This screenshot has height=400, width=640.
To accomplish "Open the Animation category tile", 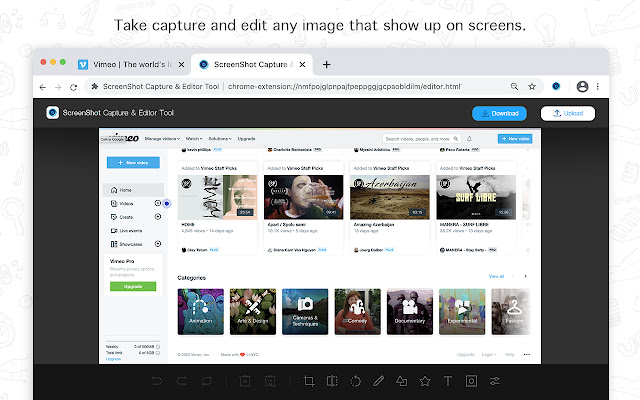I will pos(201,311).
